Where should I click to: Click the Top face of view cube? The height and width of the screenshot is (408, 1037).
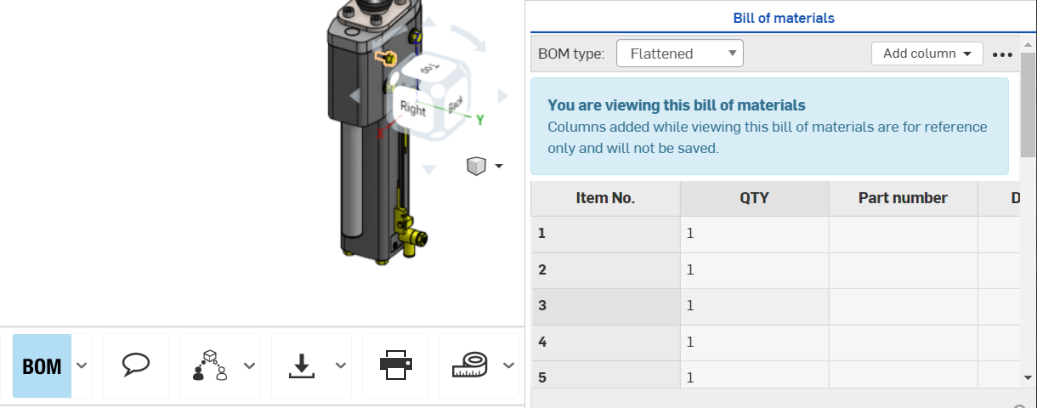coord(428,69)
